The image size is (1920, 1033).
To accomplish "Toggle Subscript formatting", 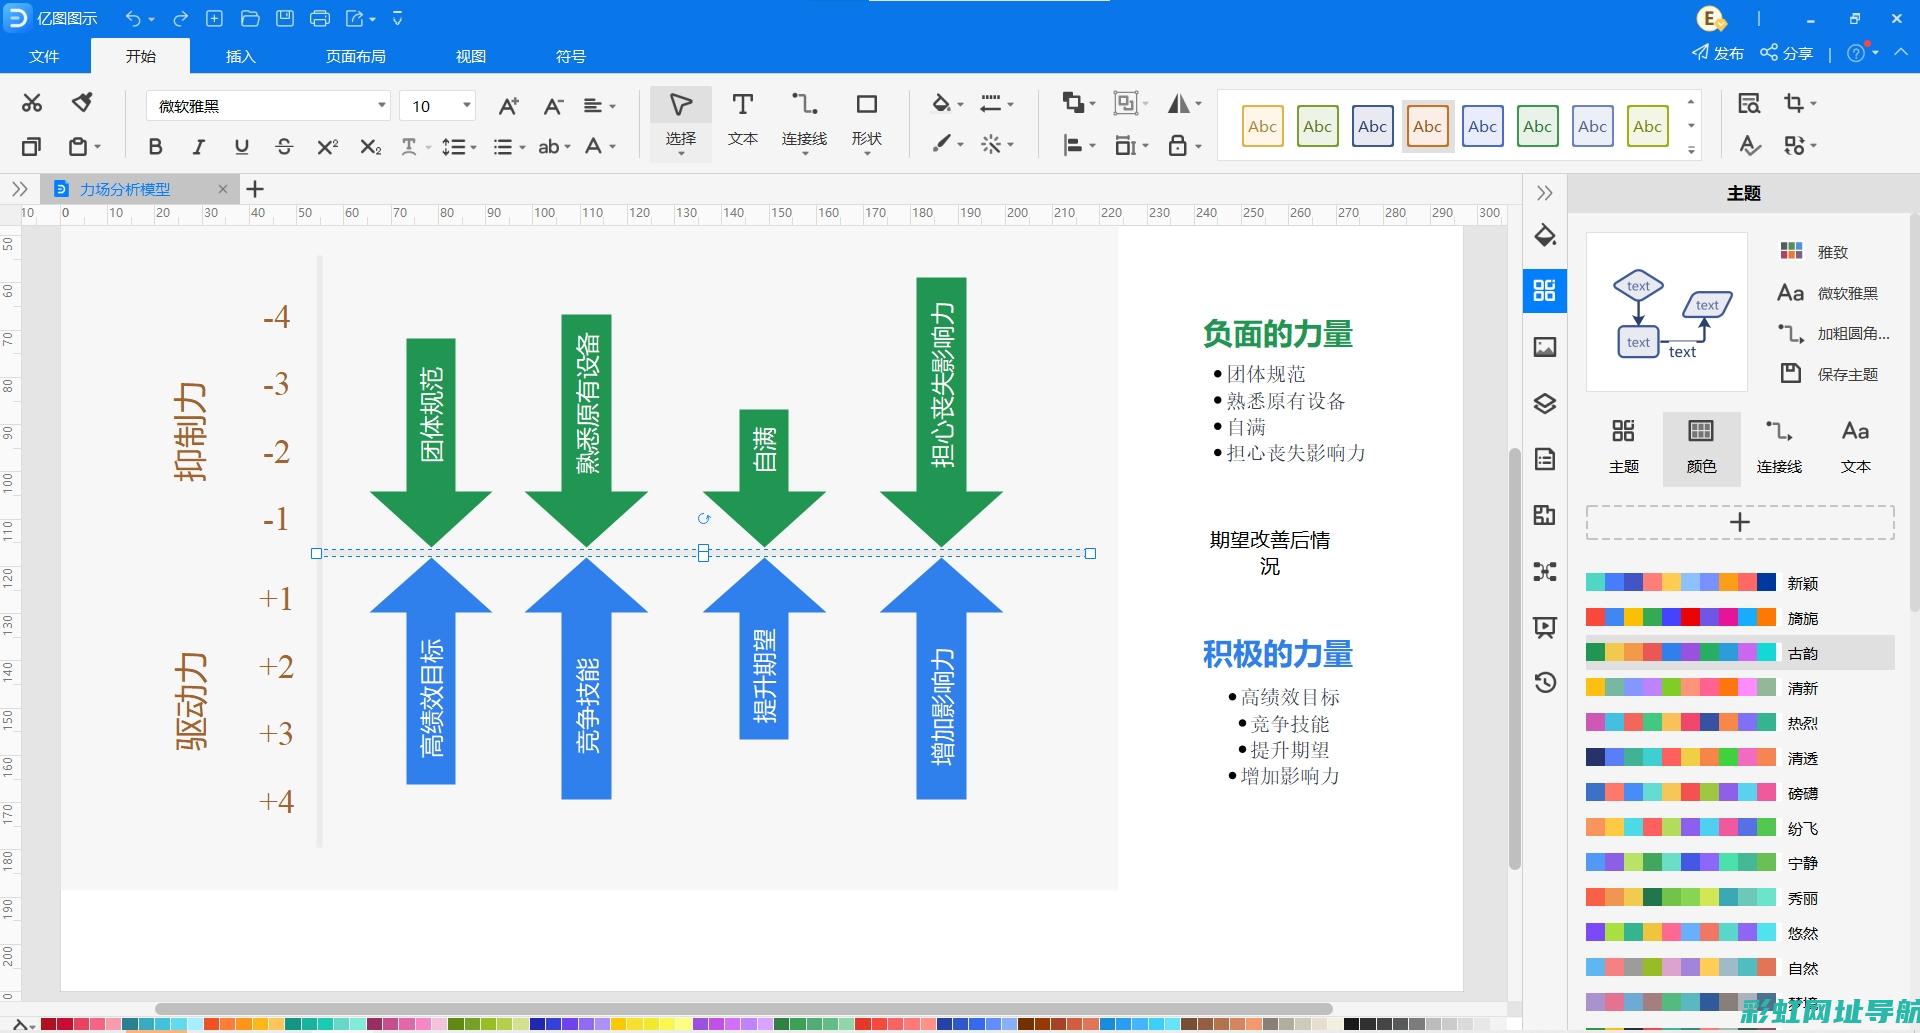I will (370, 147).
